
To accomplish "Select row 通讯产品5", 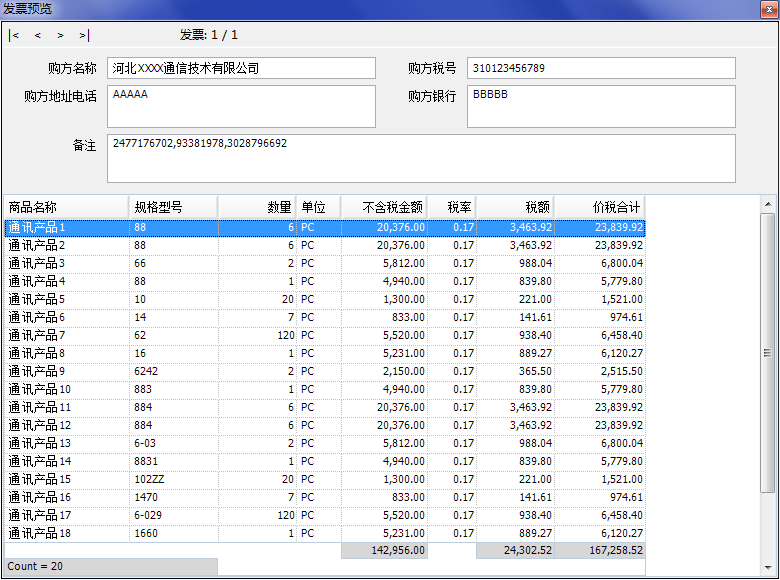I will 325,299.
